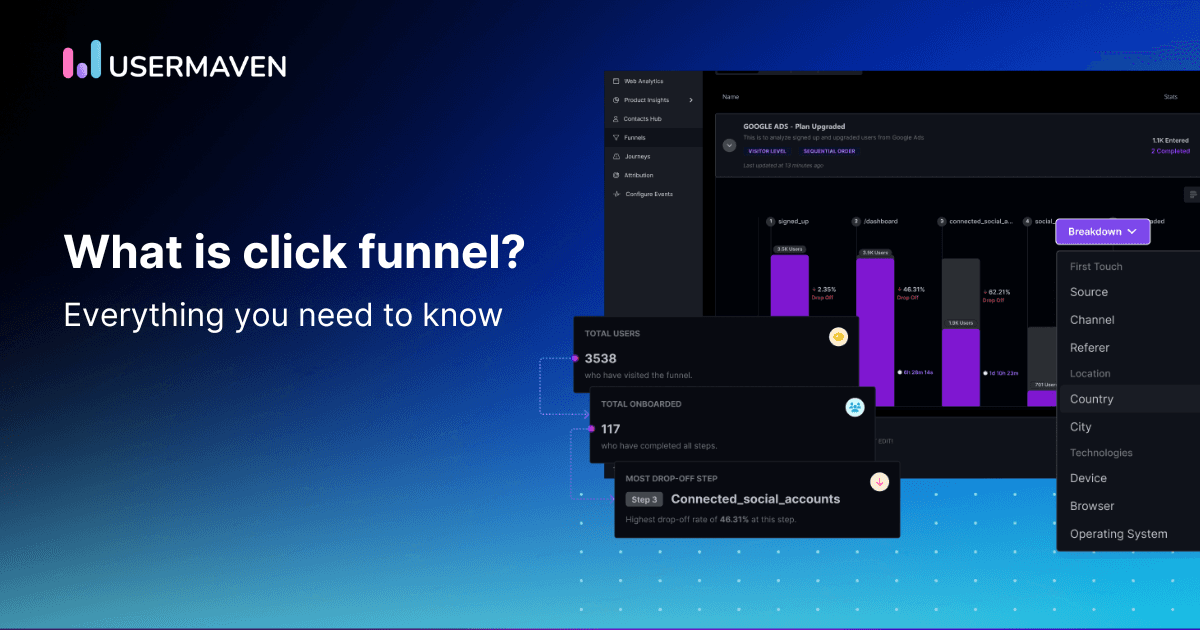Click the Attribution sidebar icon

click(x=616, y=175)
